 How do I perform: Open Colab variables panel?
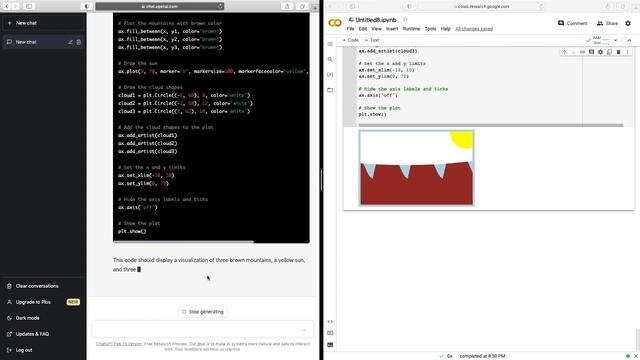(330, 75)
